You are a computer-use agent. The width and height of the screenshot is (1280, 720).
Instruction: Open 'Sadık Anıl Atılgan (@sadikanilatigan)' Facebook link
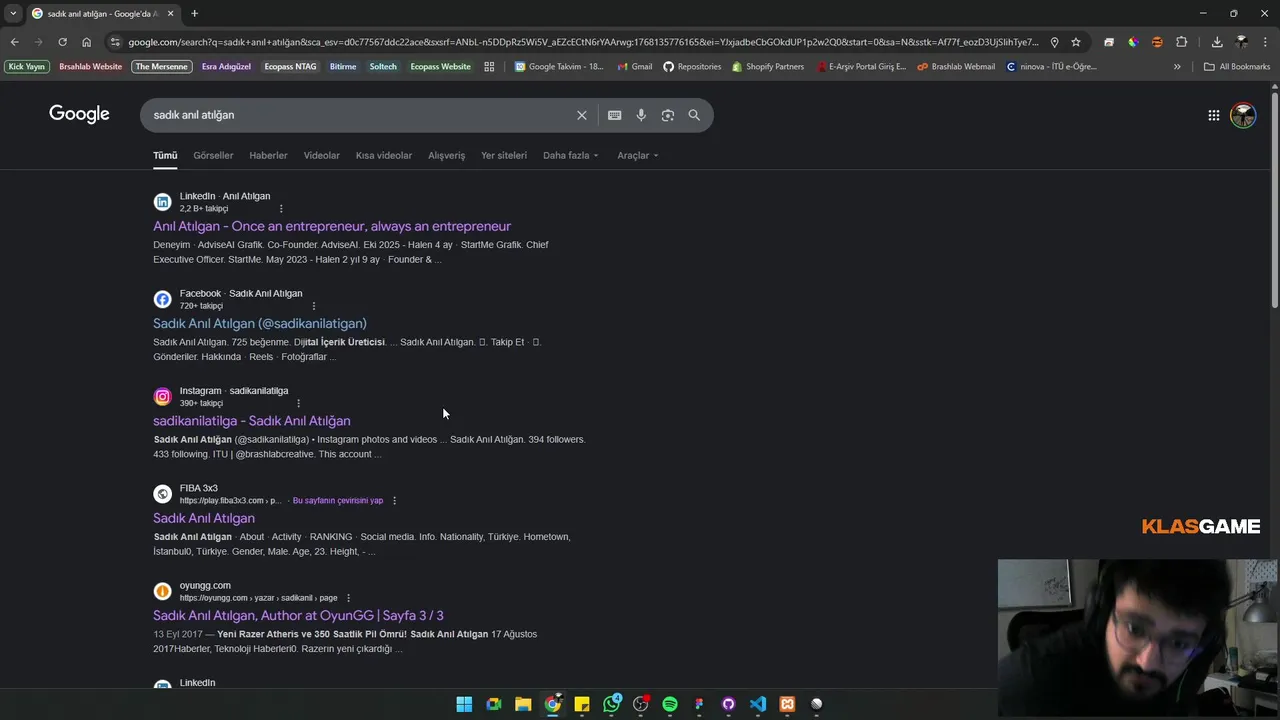coord(260,323)
